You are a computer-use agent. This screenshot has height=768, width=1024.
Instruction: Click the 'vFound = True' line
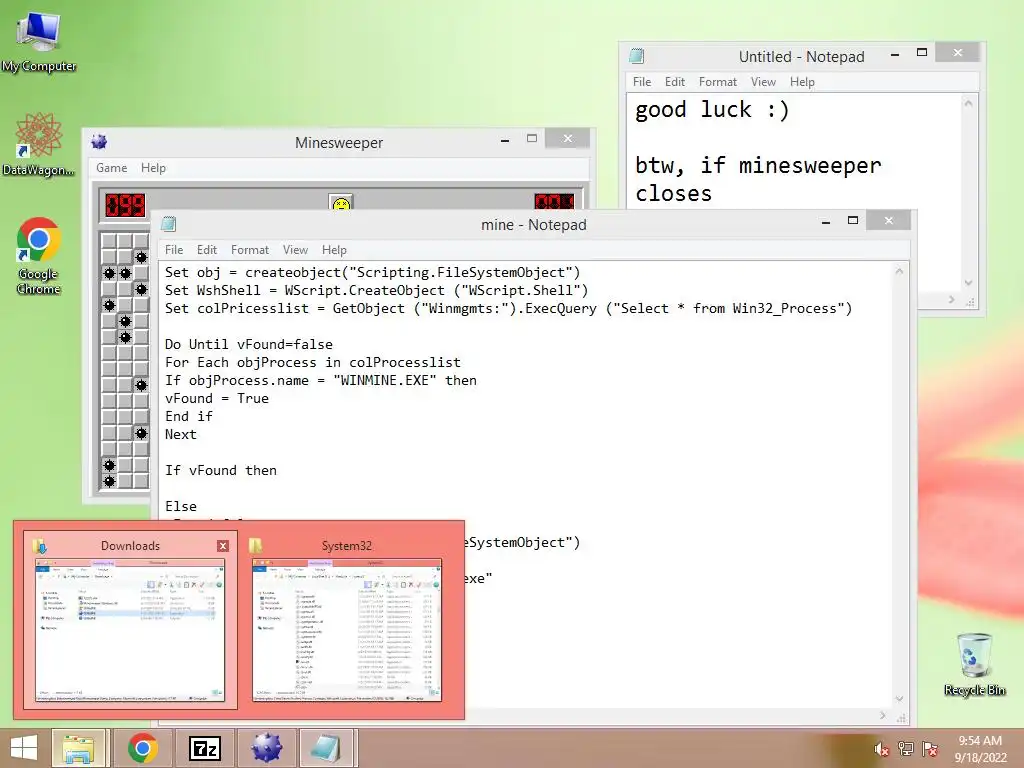click(217, 398)
